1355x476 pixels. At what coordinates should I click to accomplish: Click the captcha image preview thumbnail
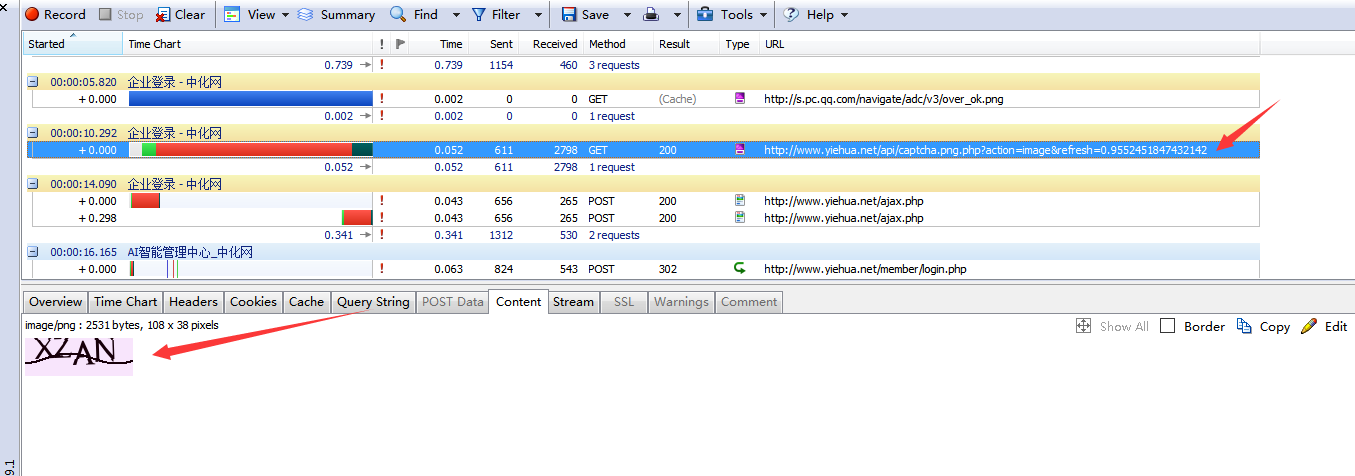(79, 355)
